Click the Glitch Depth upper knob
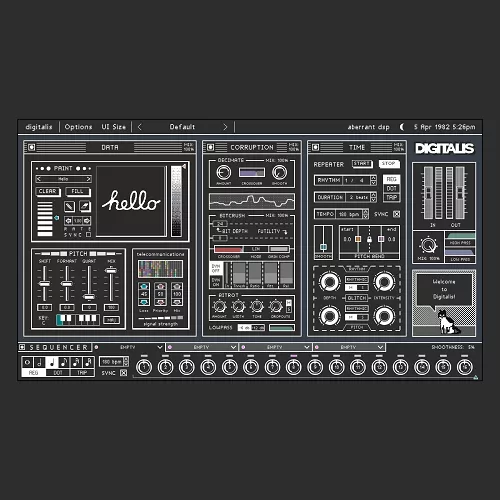The width and height of the screenshot is (500, 500). [x=329, y=282]
